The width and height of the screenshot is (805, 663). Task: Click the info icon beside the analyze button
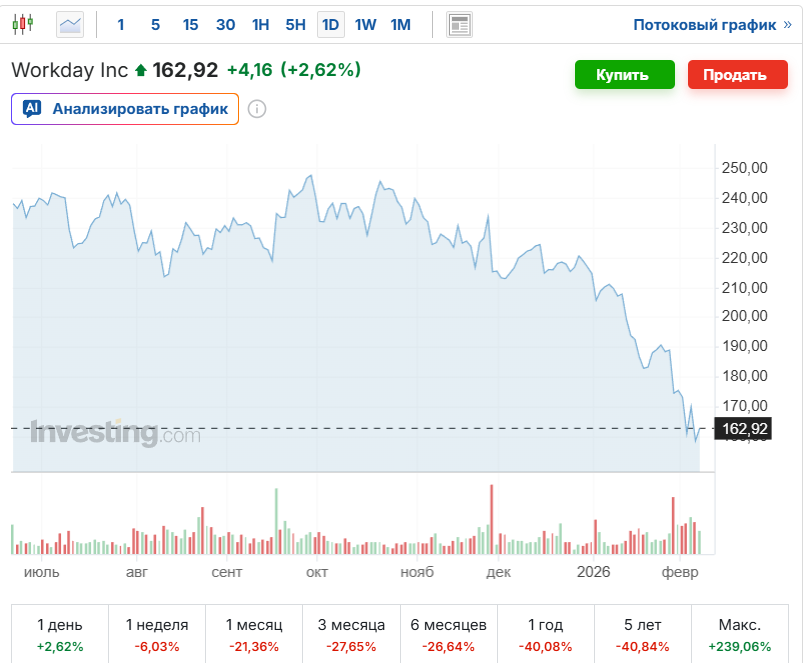point(257,109)
